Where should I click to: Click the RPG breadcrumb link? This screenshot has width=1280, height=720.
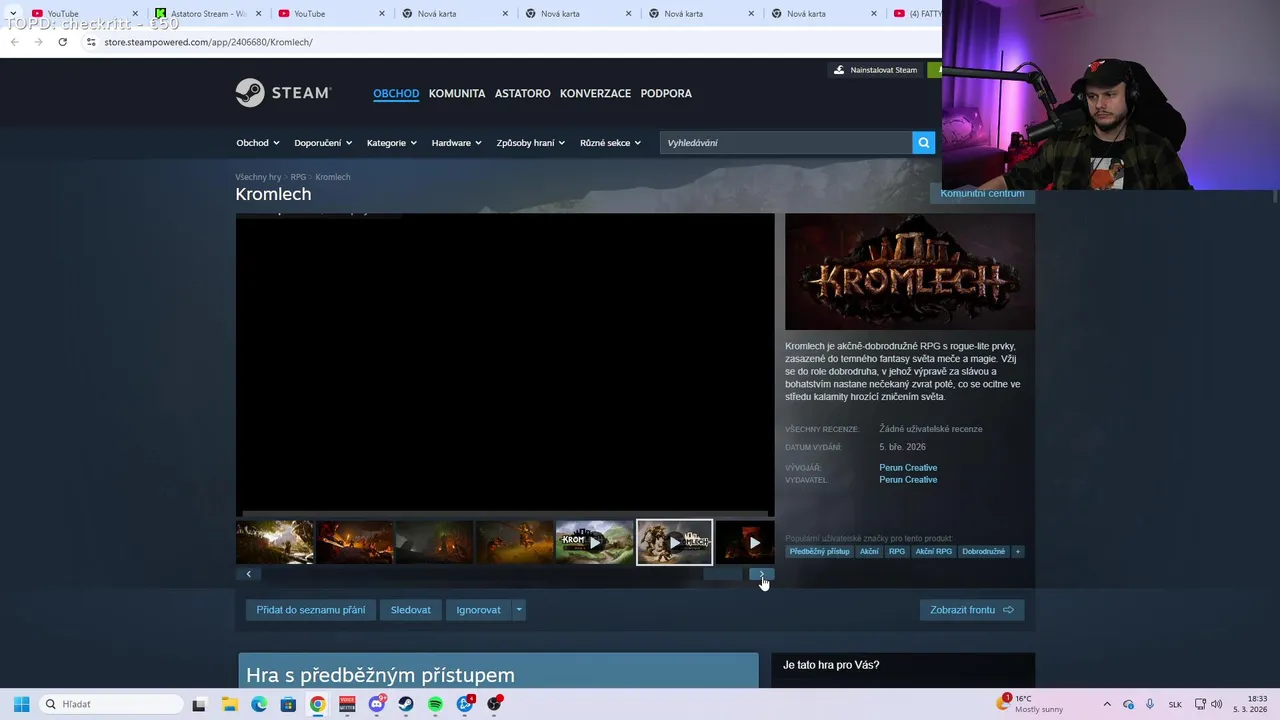click(298, 177)
